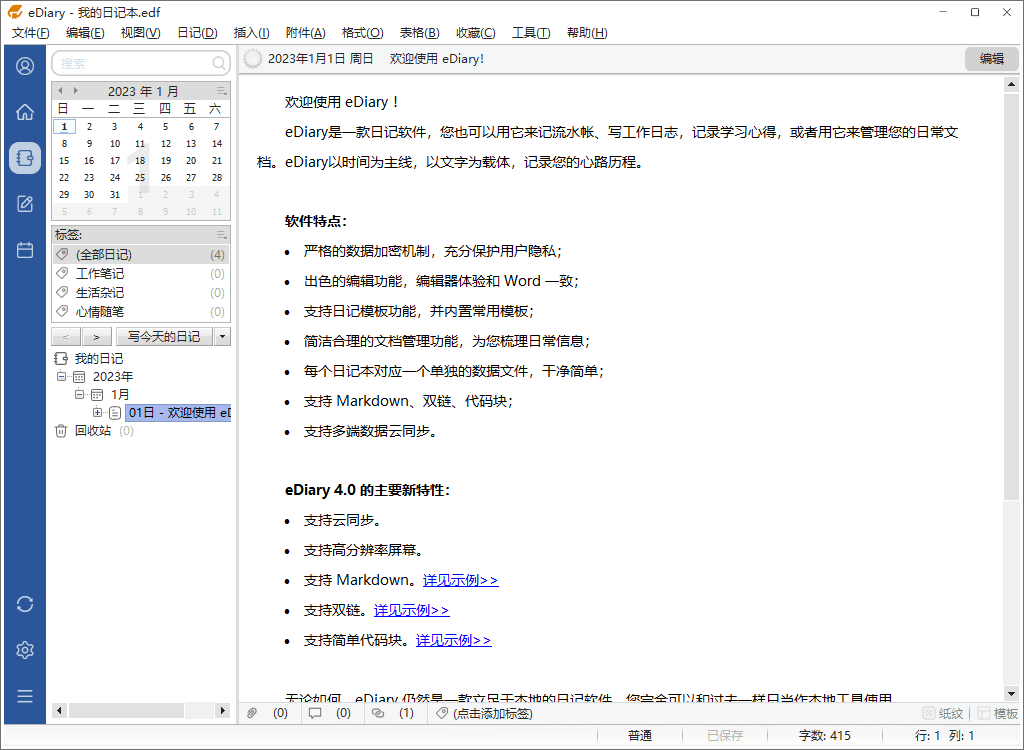Open the 插入(I) menu

tap(251, 33)
